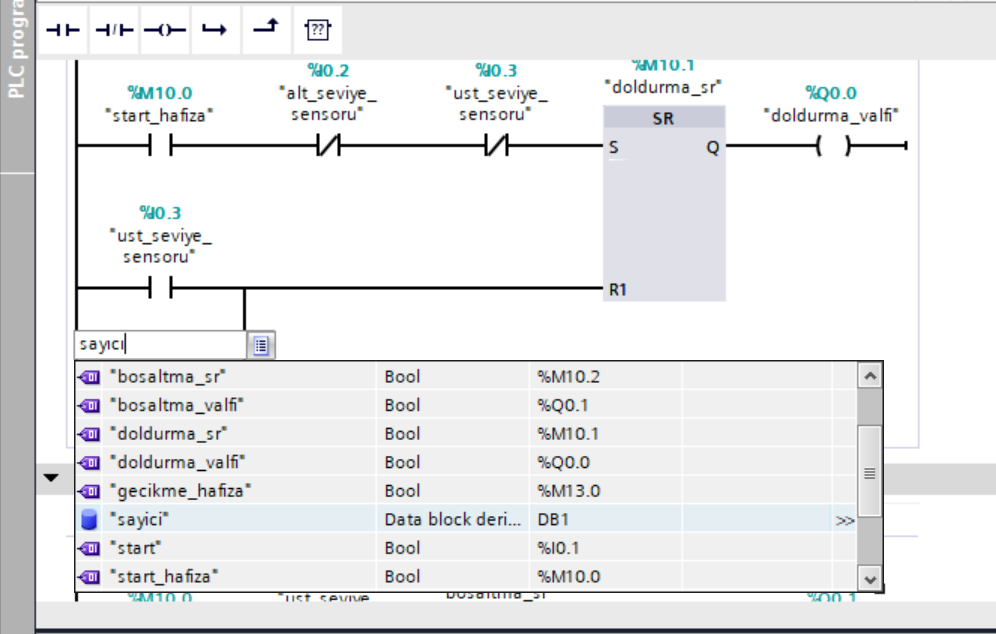996x634 pixels.
Task: Click the %Q0.0 address above the coil
Action: pos(831,93)
